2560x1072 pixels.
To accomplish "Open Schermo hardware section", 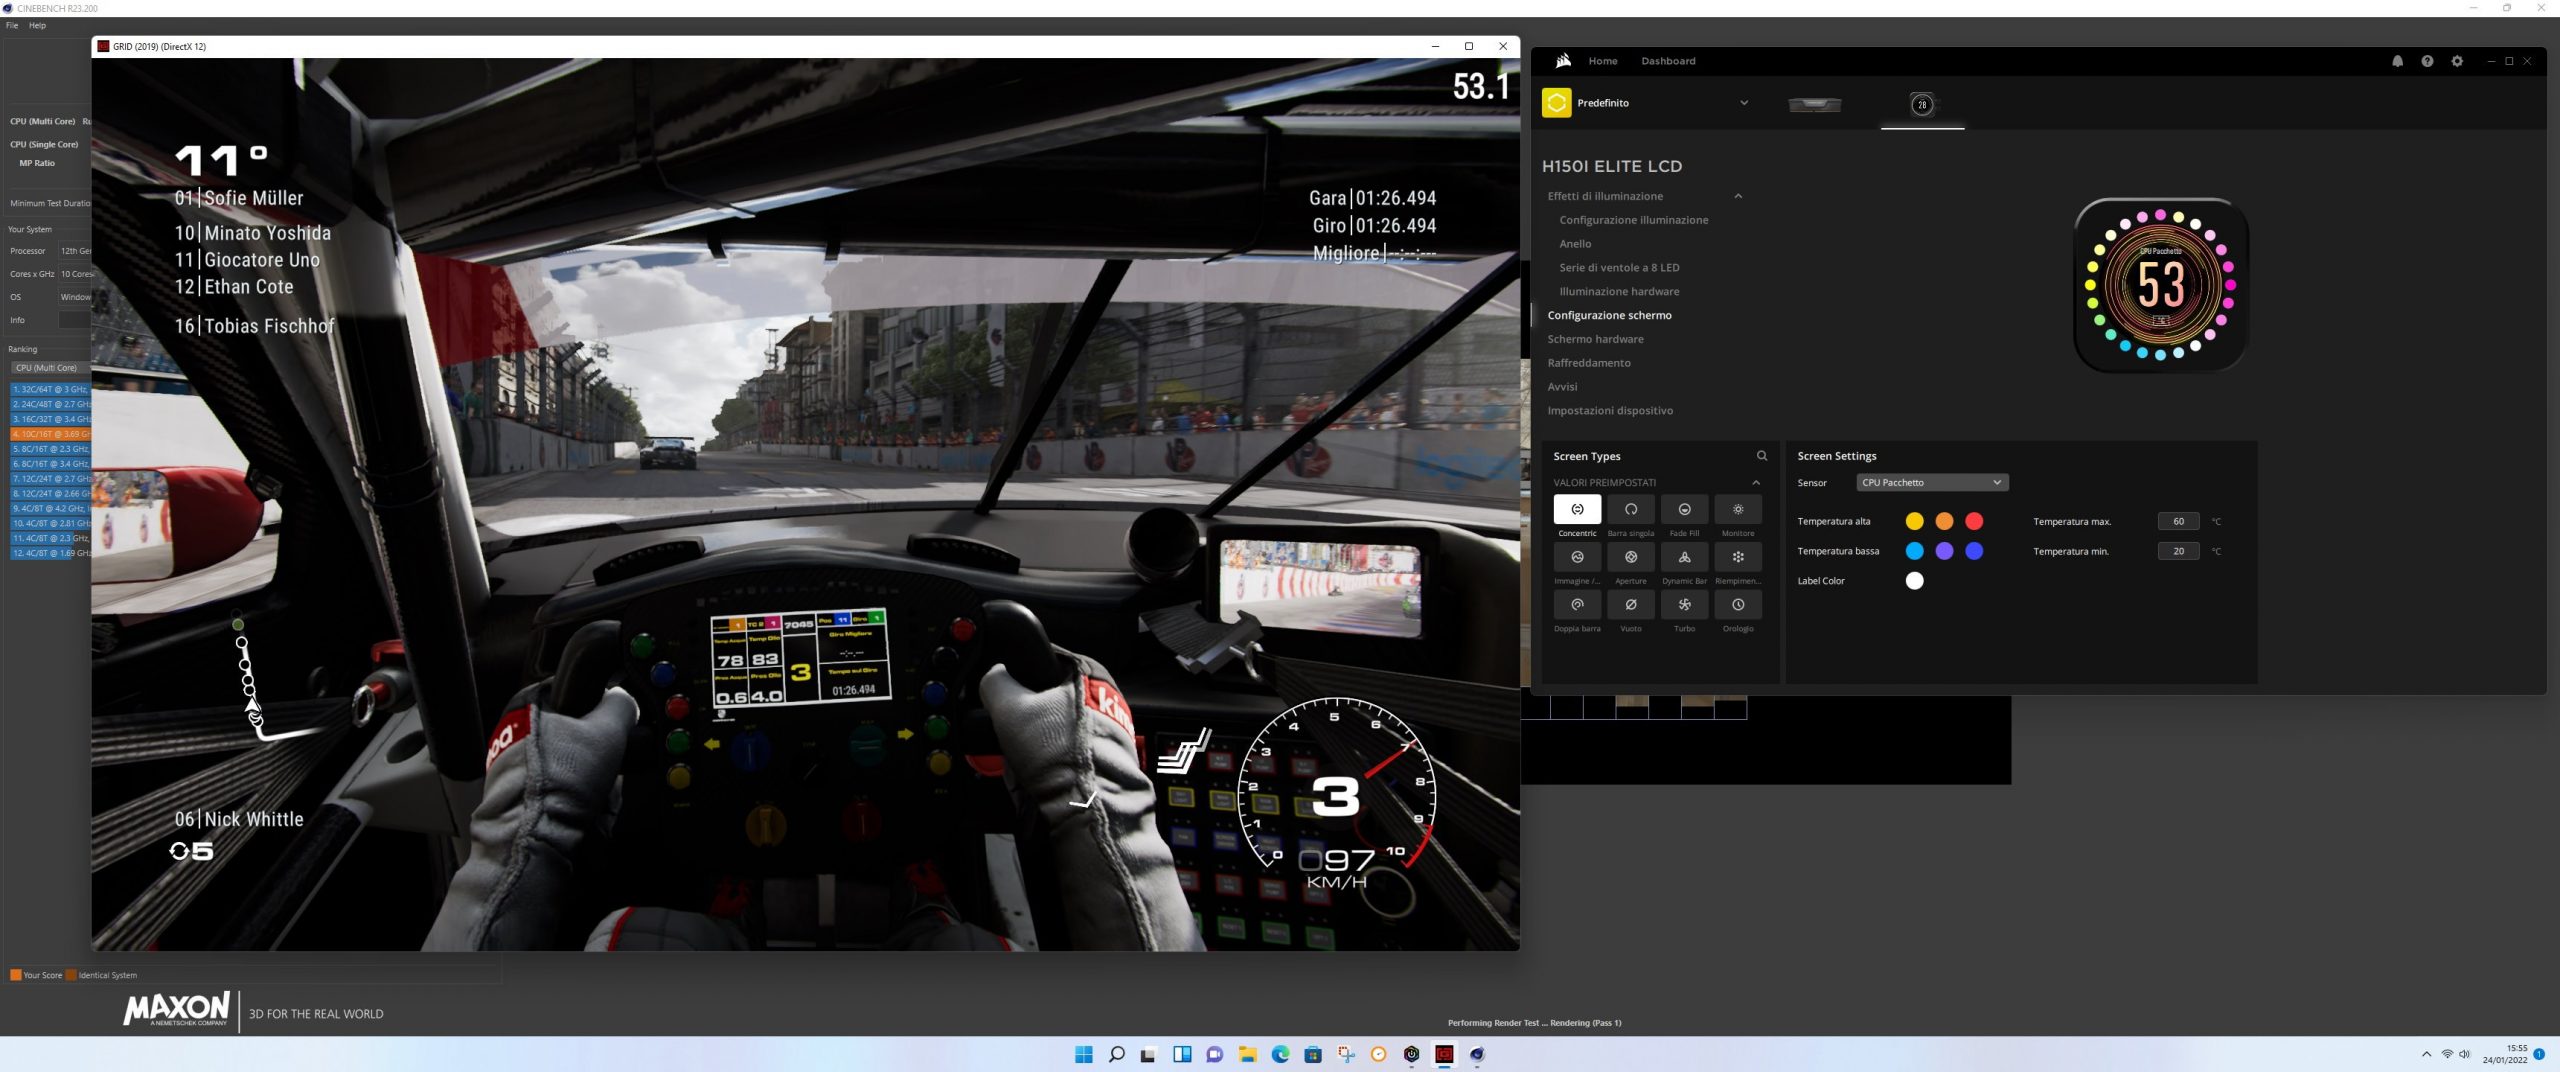I will click(x=1595, y=339).
